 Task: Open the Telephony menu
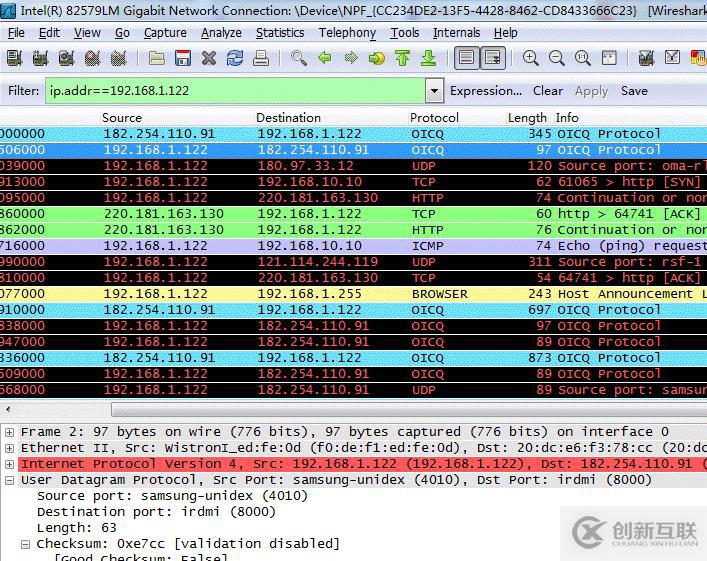pyautogui.click(x=347, y=32)
